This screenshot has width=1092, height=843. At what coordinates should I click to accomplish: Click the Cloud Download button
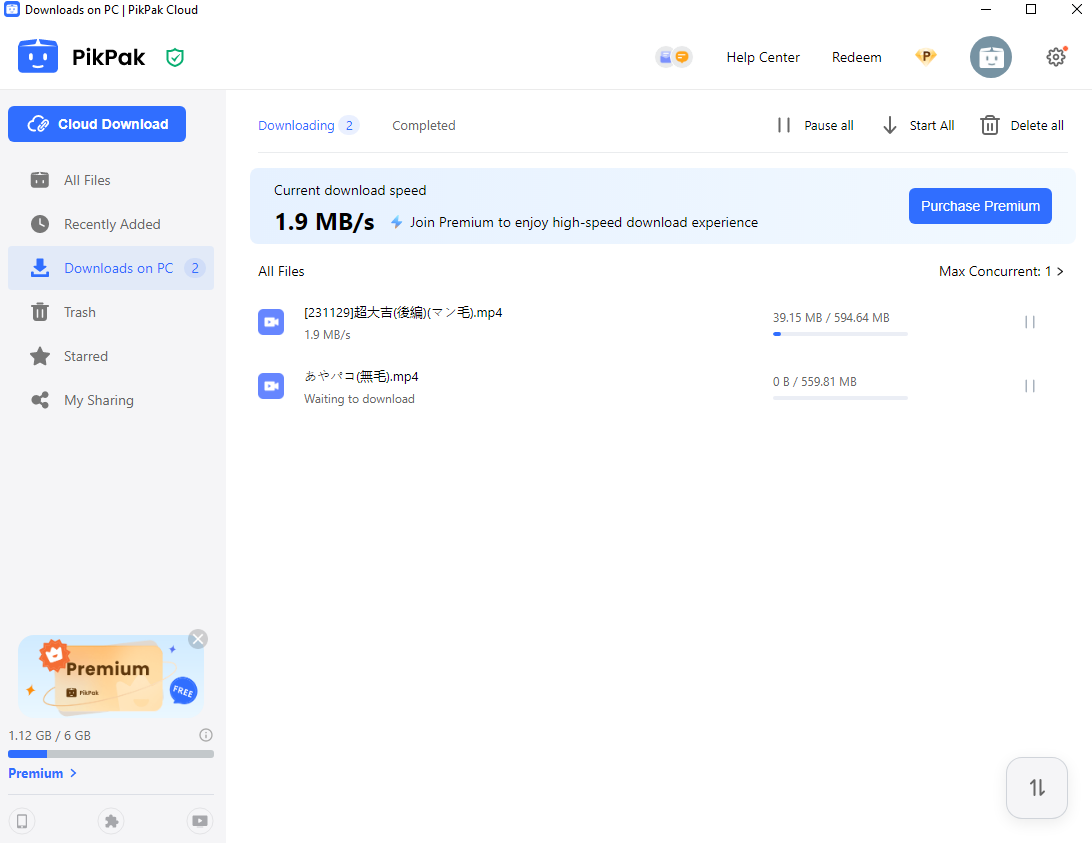tap(97, 124)
